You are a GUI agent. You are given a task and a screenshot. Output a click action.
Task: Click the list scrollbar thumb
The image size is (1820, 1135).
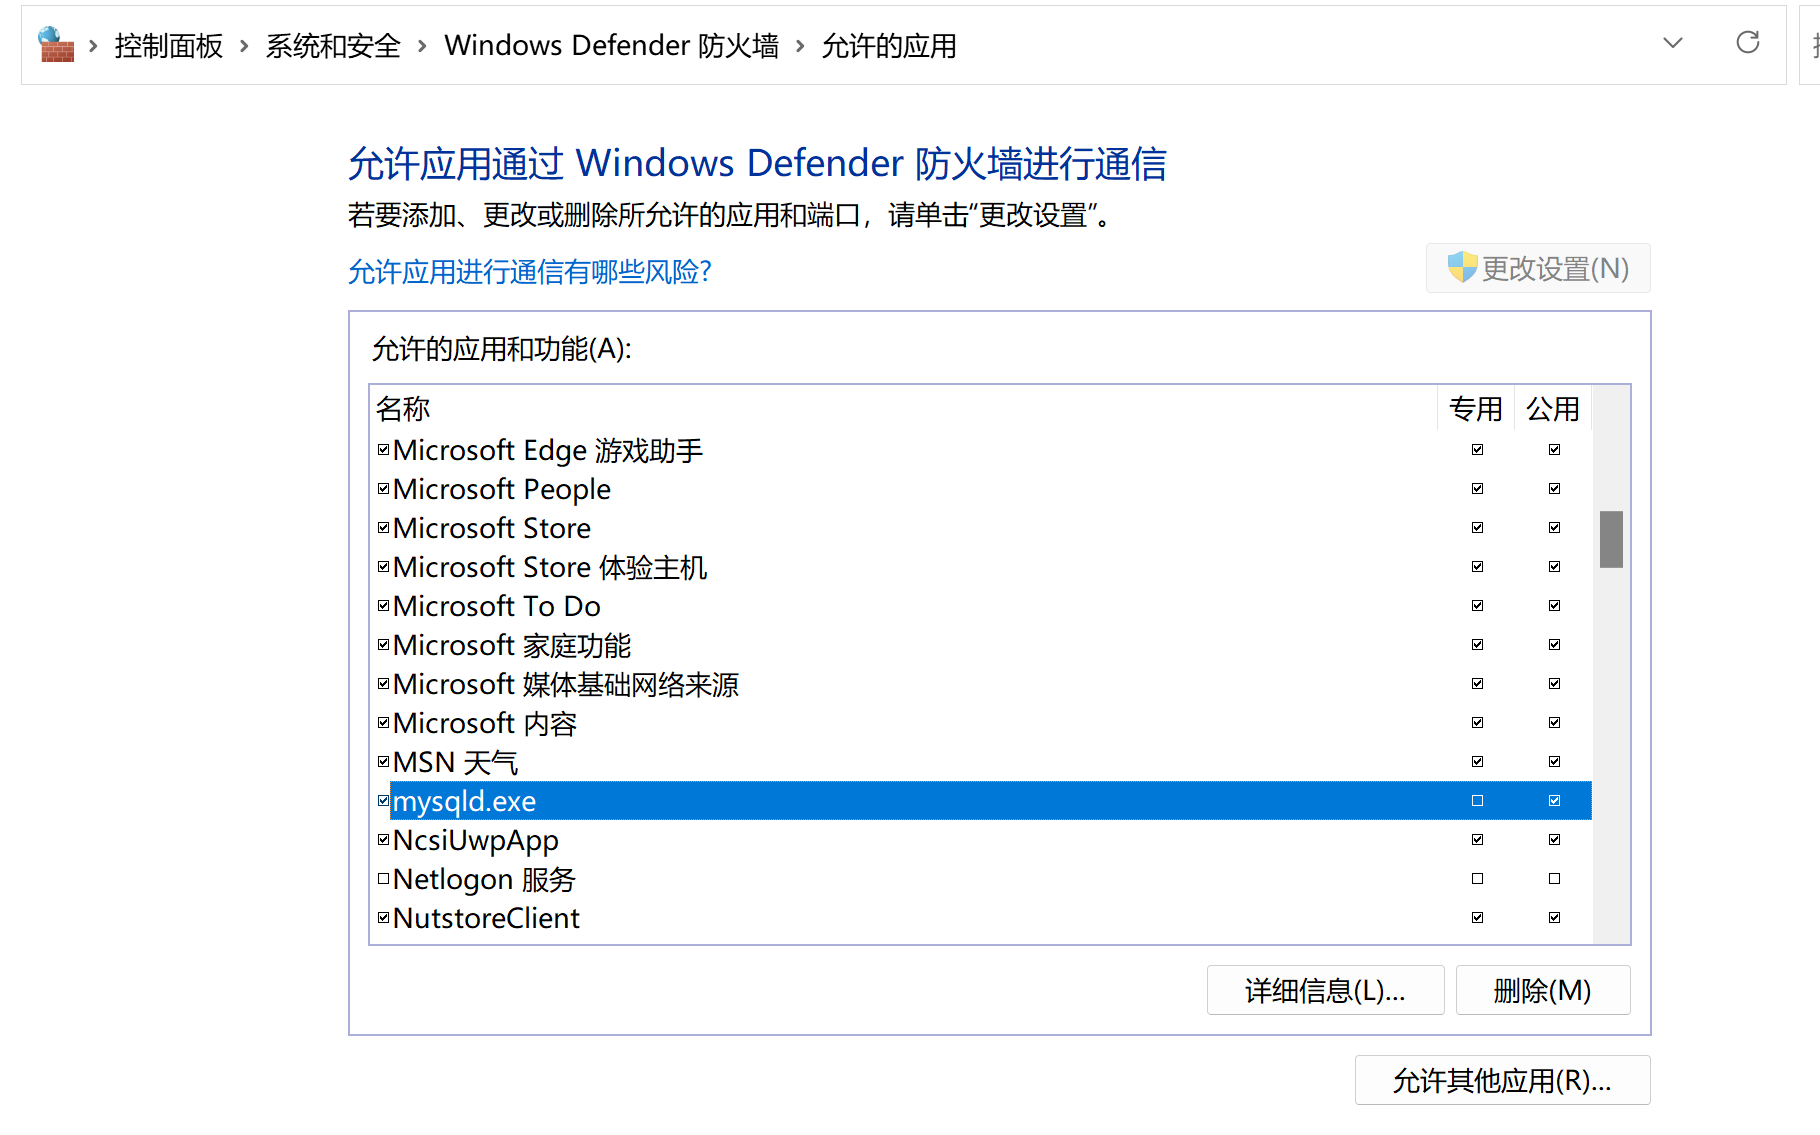click(1611, 539)
